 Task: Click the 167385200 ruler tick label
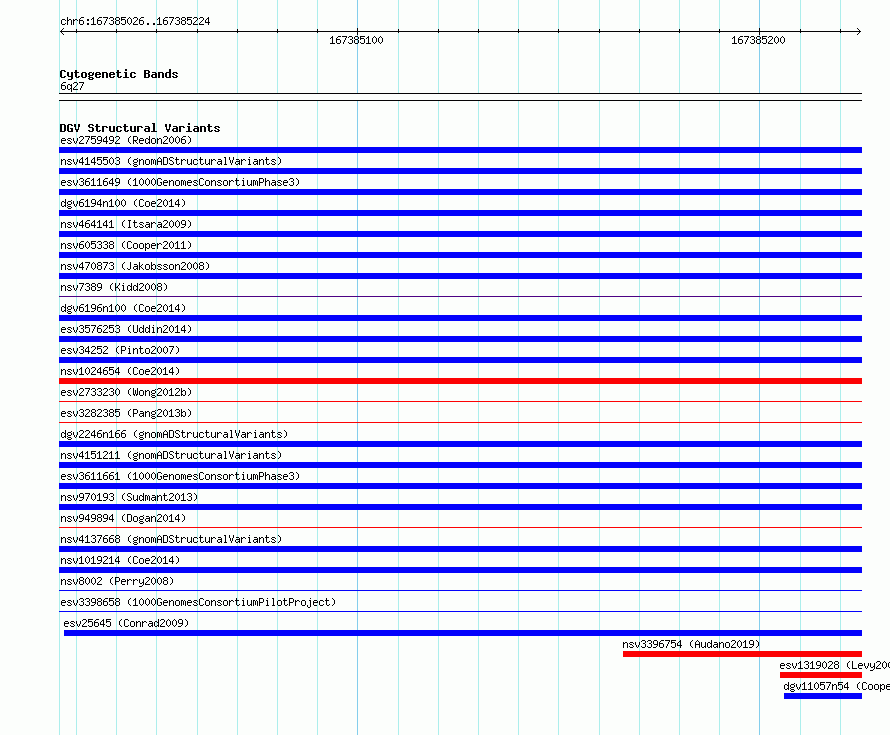[758, 40]
